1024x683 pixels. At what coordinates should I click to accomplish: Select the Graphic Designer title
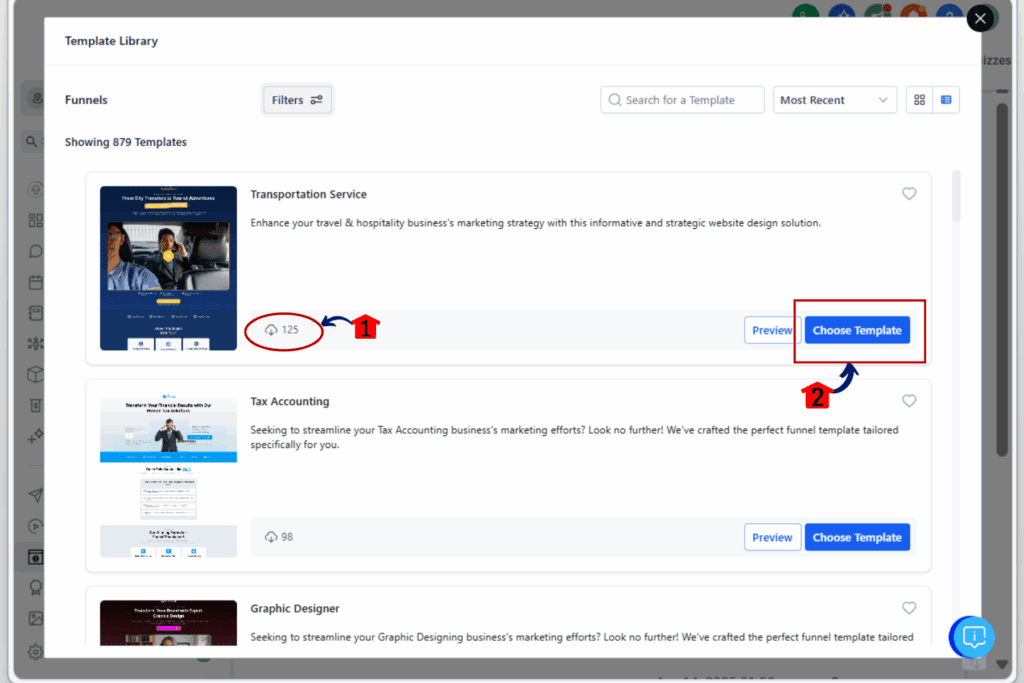(x=295, y=609)
